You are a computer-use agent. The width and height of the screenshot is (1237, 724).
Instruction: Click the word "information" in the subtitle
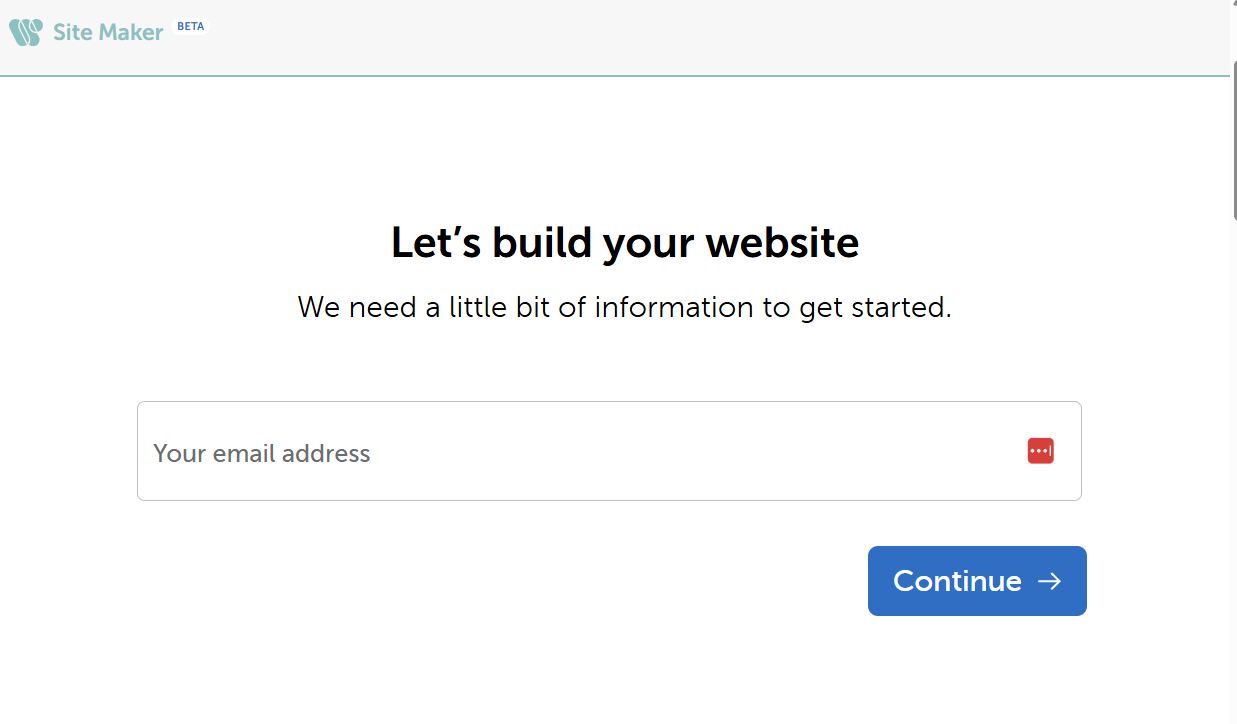[x=674, y=307]
